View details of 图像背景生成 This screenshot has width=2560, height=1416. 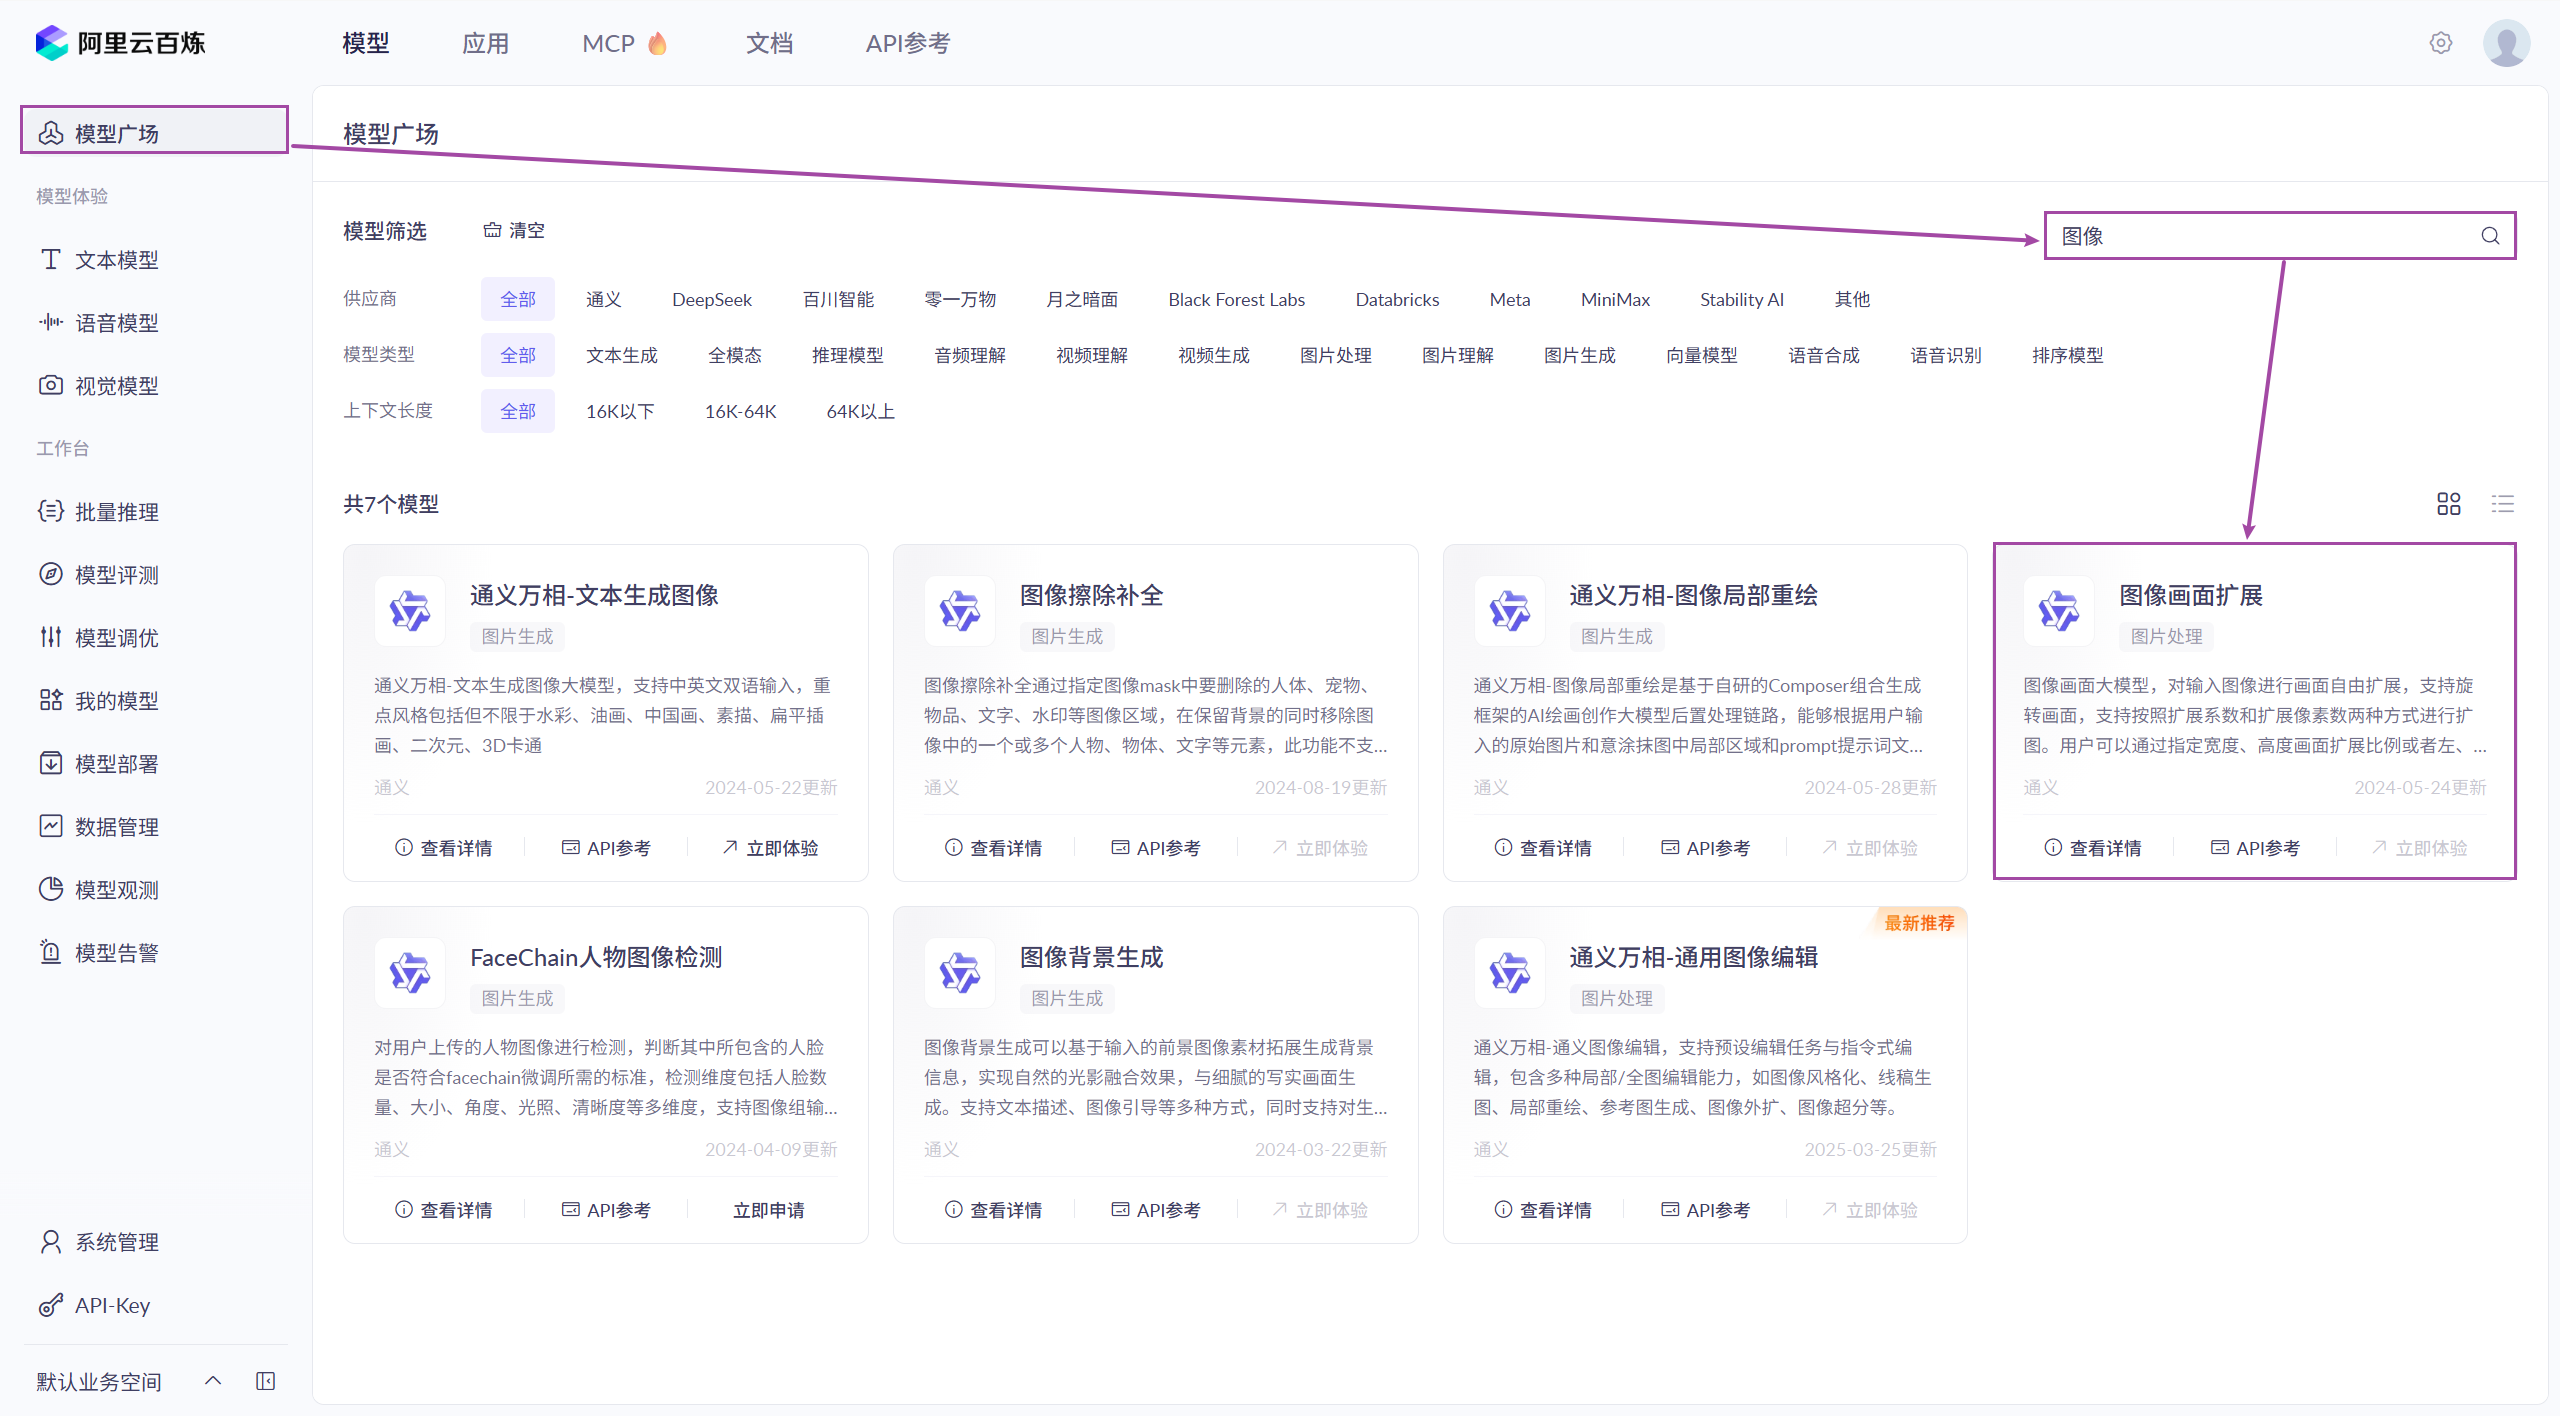click(x=994, y=1210)
